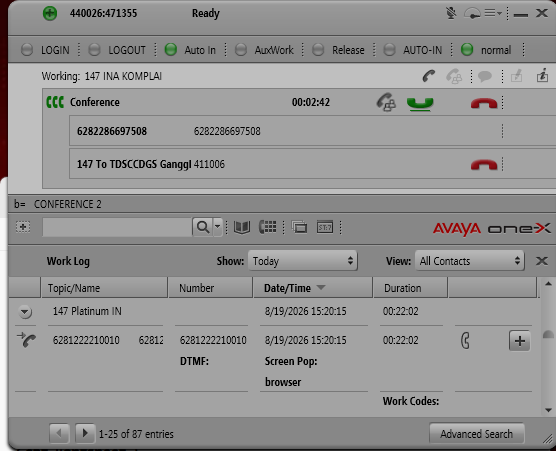Click the conference transfer icon beside timer
The height and width of the screenshot is (451, 556).
[386, 102]
